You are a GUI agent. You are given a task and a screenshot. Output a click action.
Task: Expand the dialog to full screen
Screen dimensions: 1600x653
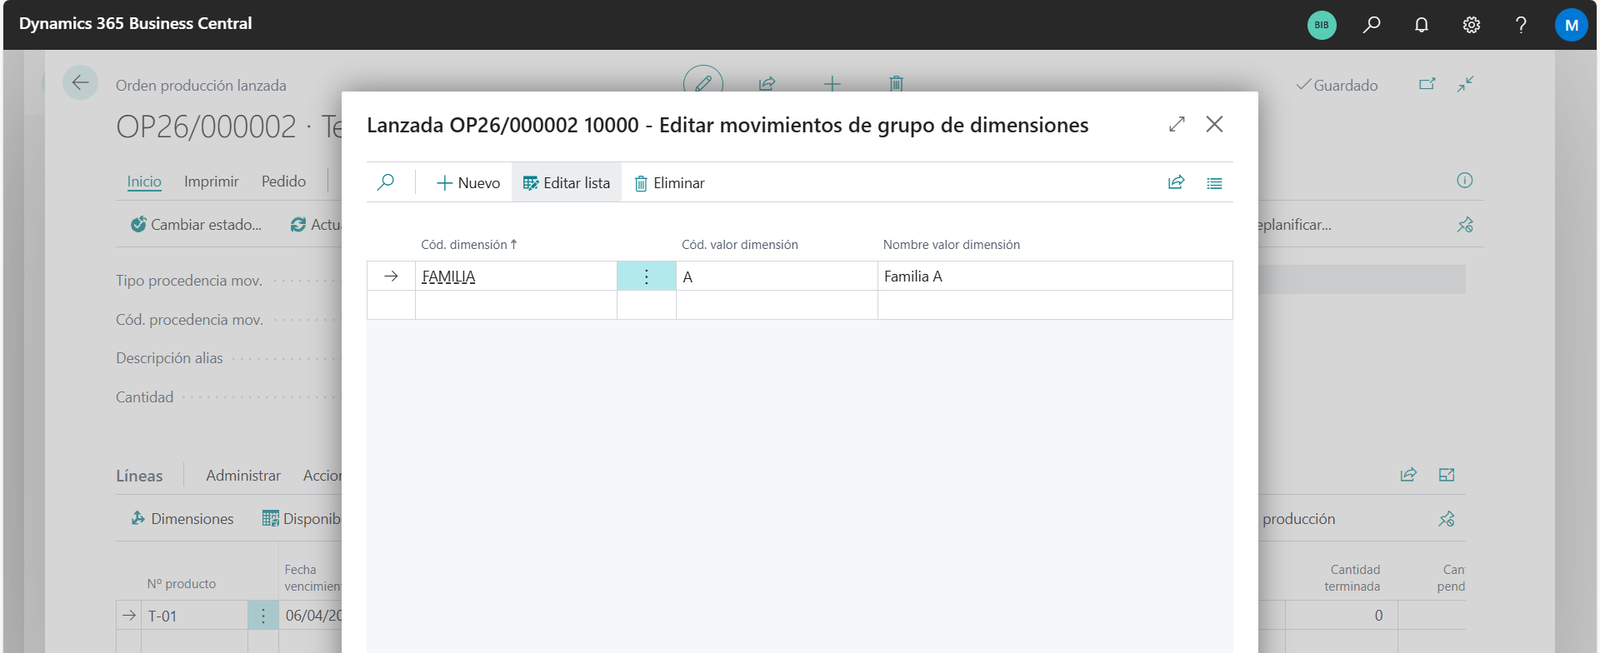point(1177,124)
